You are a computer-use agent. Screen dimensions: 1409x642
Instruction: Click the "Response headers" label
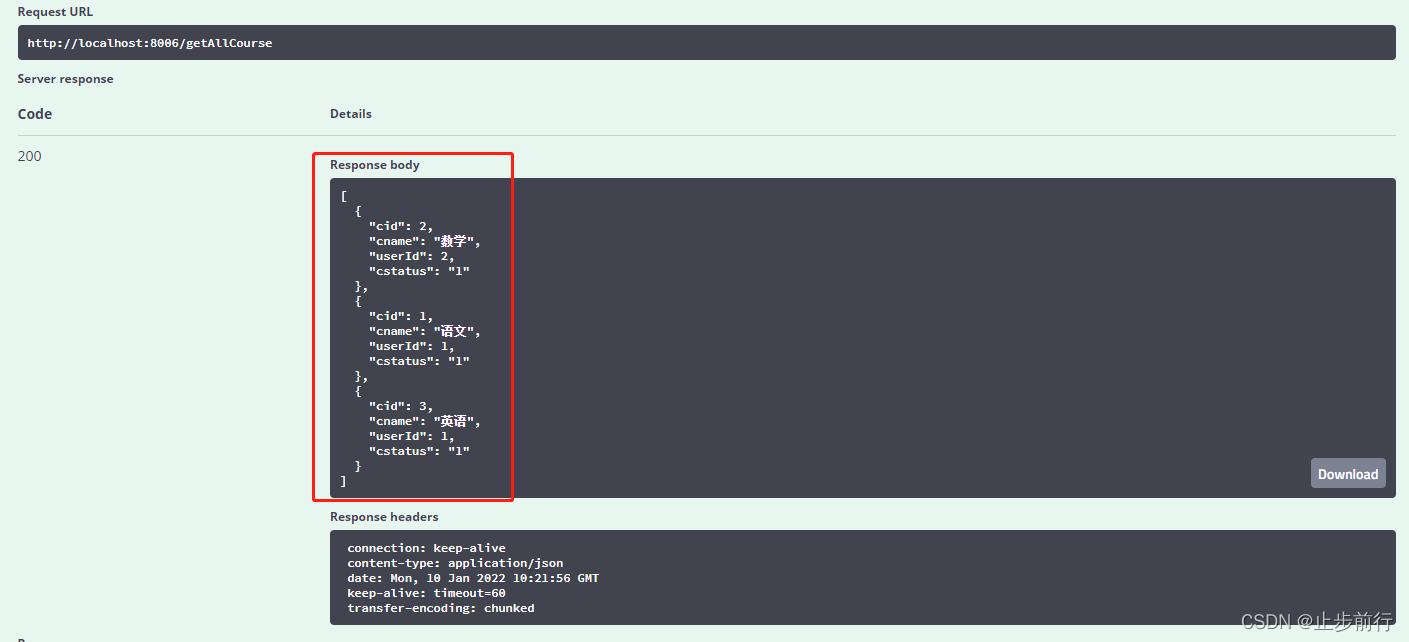click(x=384, y=517)
